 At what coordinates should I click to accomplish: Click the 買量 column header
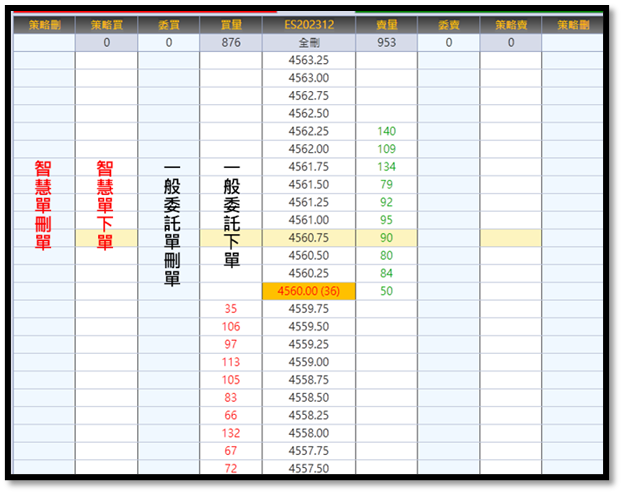click(x=231, y=25)
